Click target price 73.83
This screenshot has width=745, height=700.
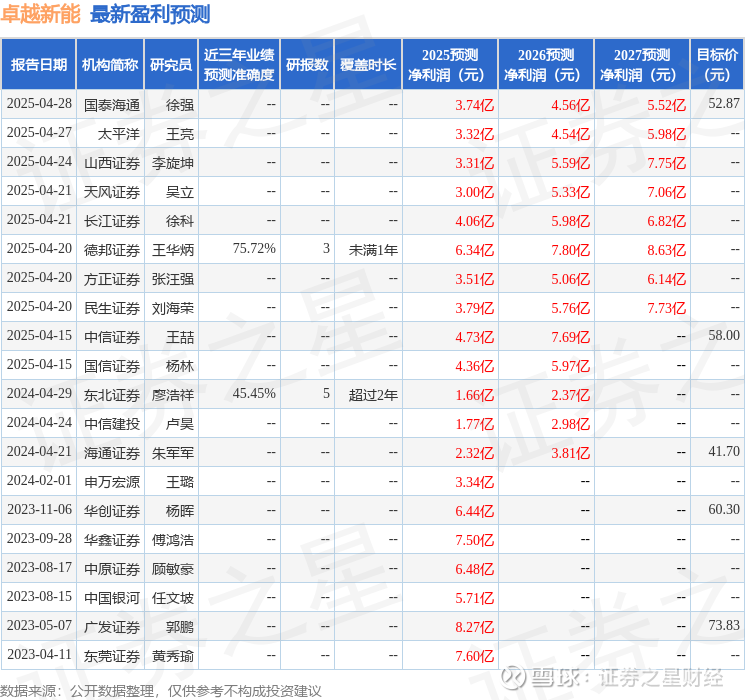(x=724, y=625)
